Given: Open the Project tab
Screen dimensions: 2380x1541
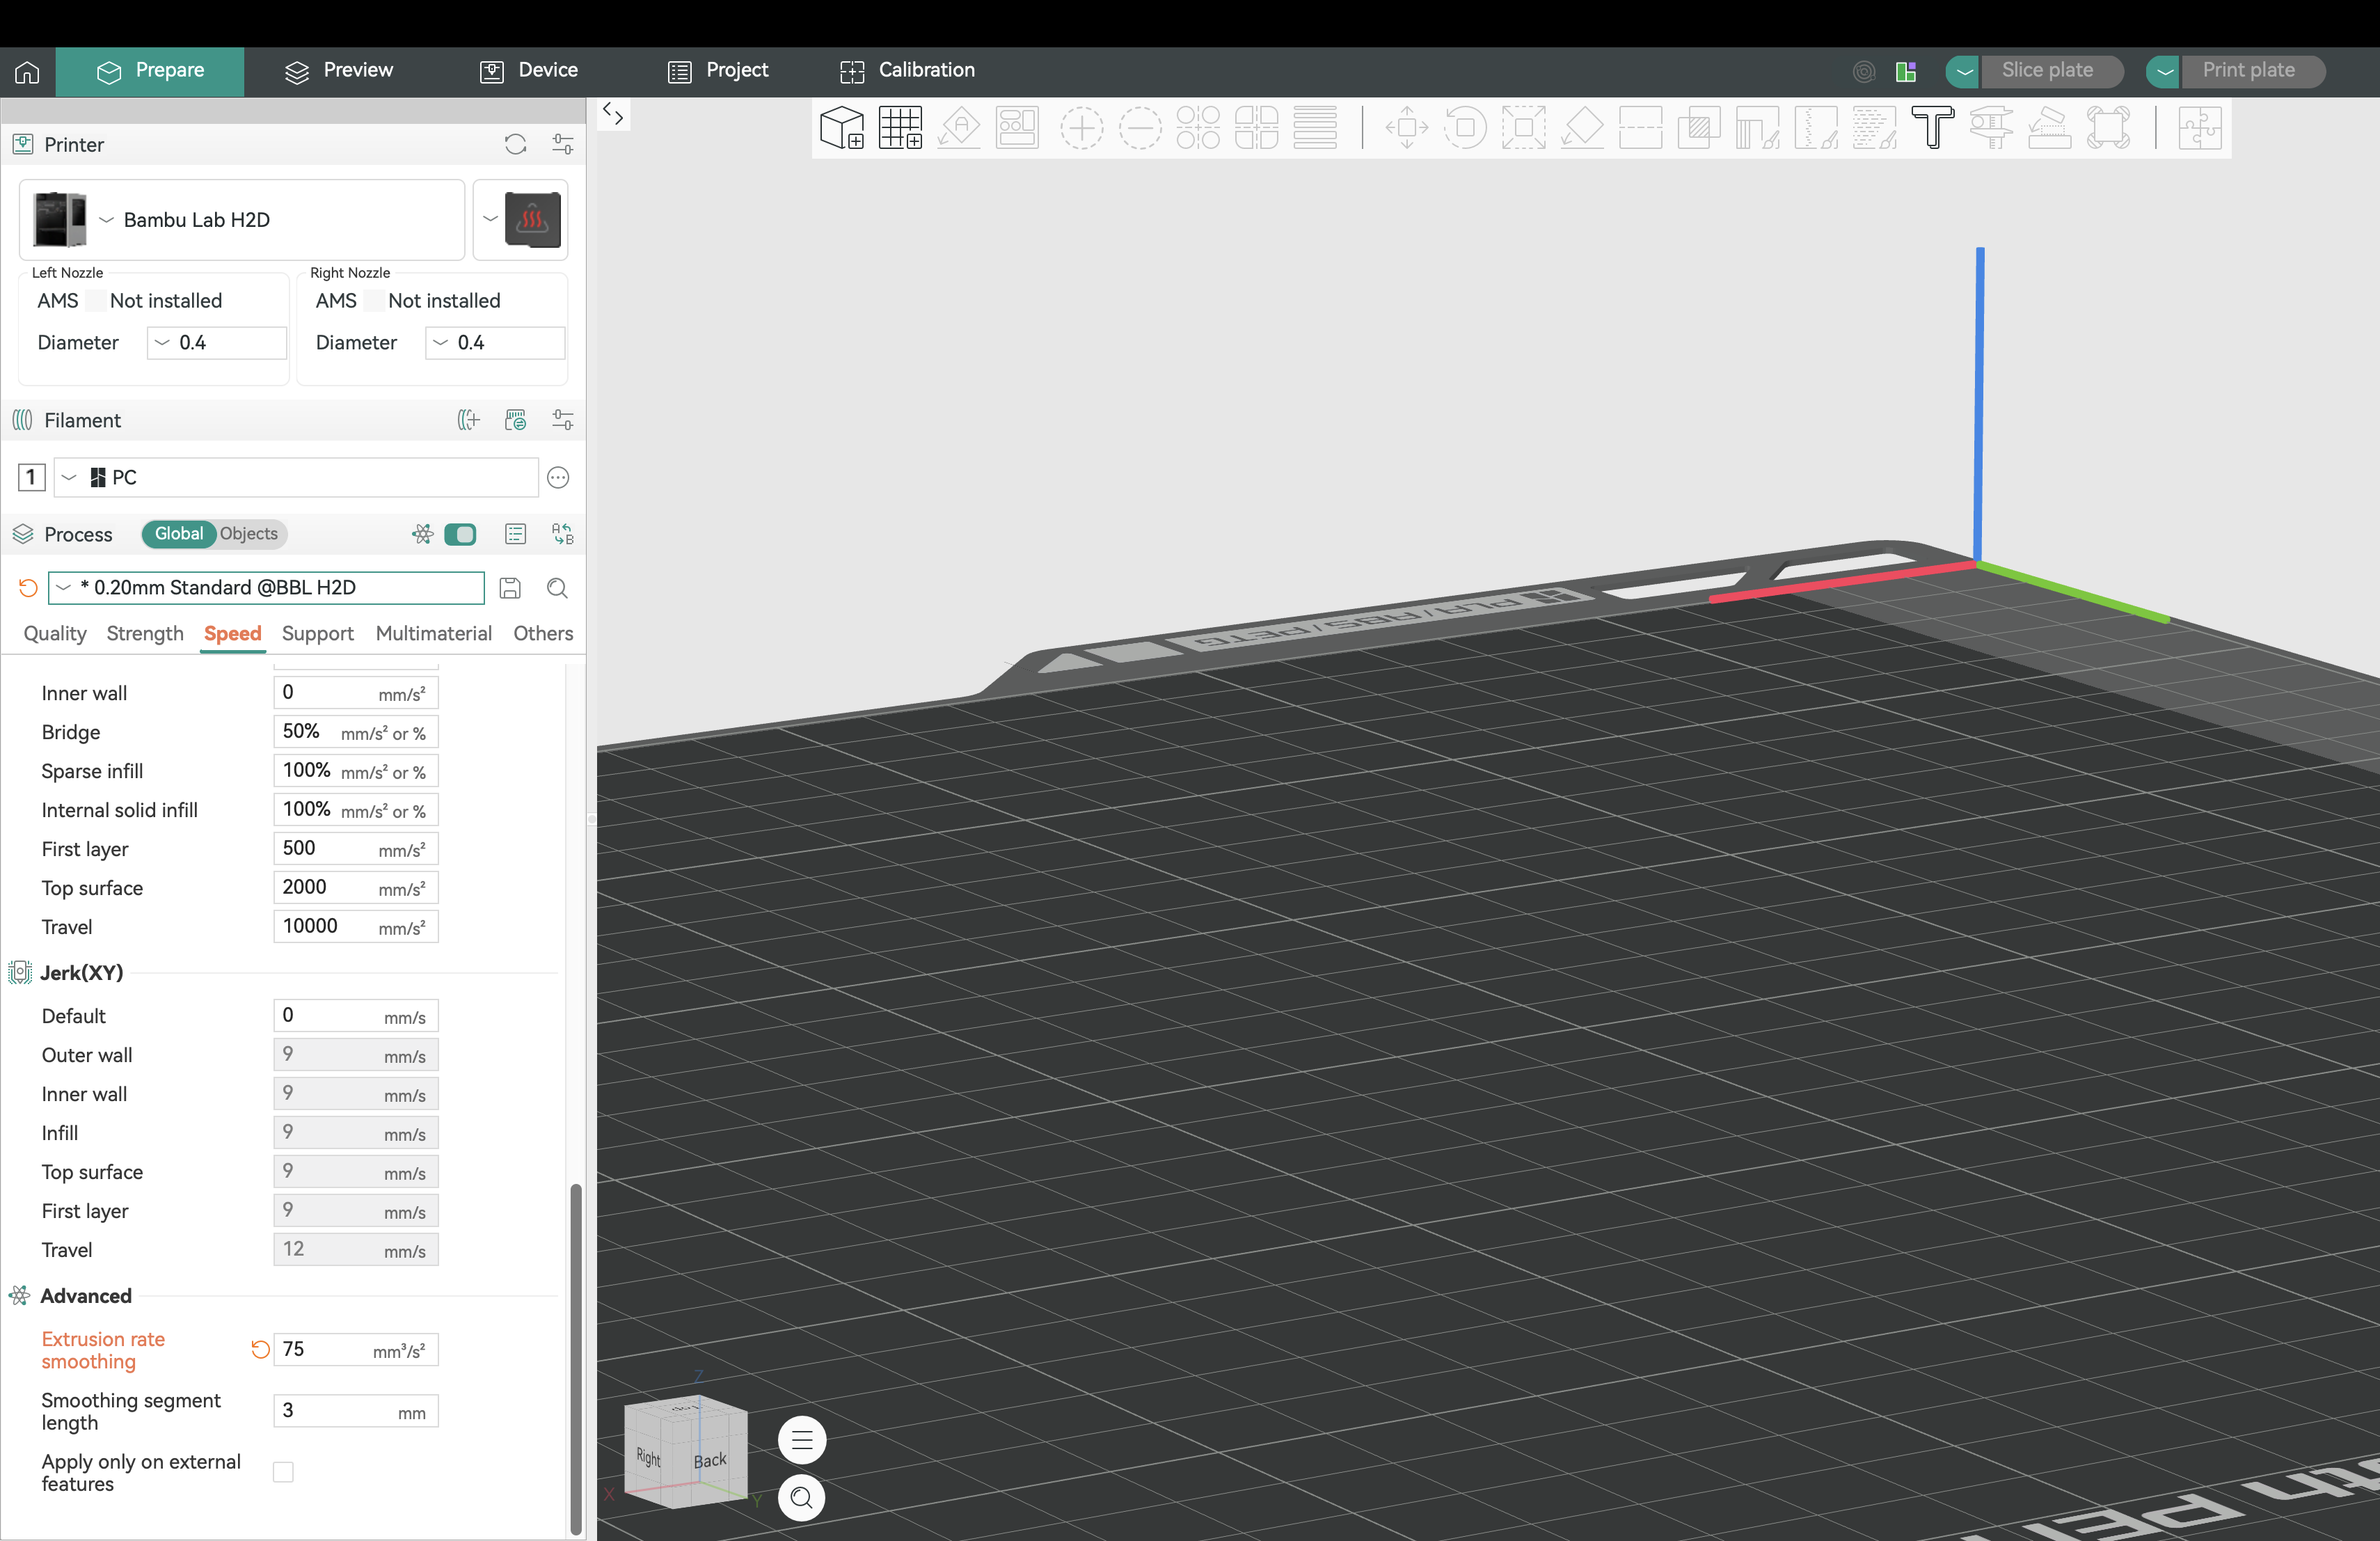Looking at the screenshot, I should (718, 71).
